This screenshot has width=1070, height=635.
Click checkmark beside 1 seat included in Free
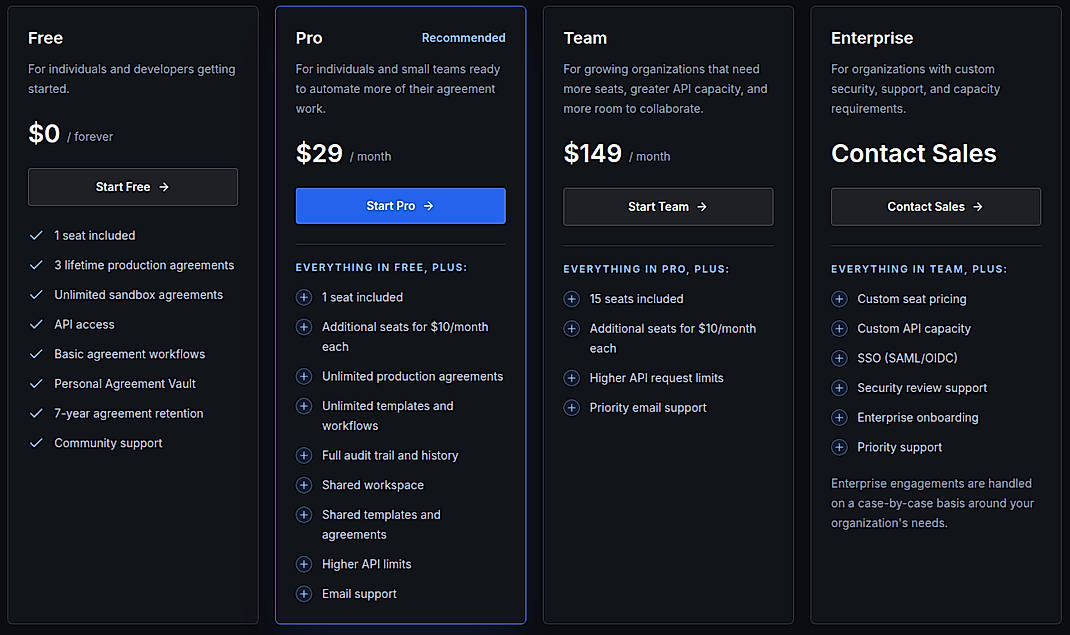[36, 235]
